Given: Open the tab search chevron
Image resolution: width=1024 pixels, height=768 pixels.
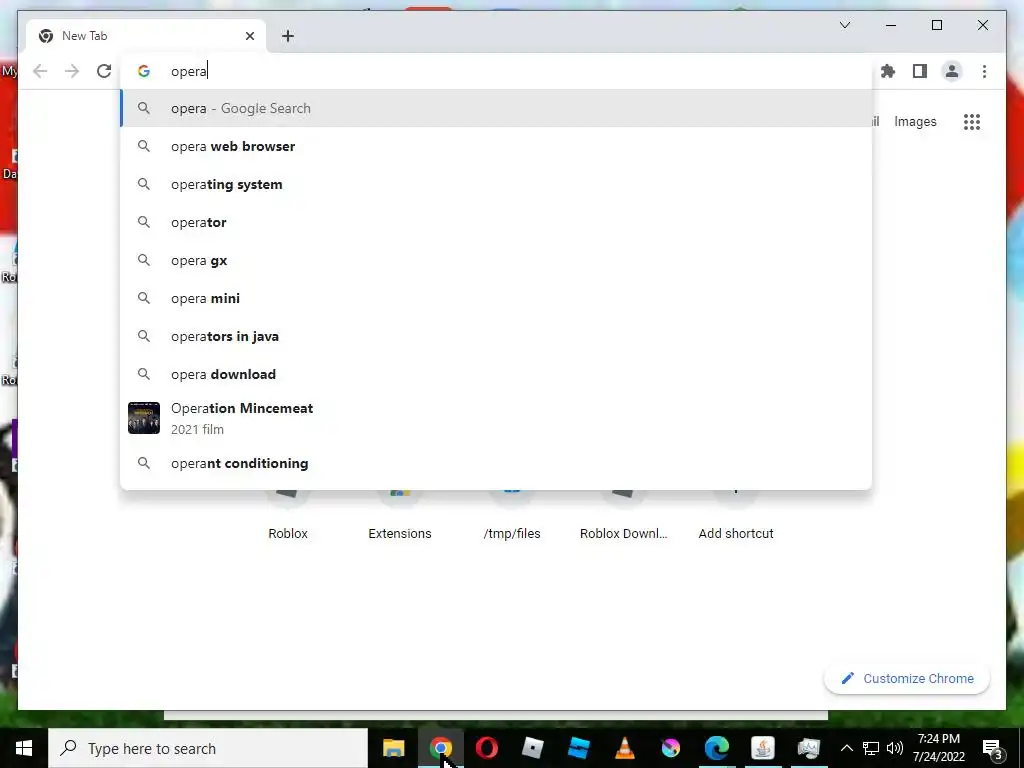Looking at the screenshot, I should point(844,25).
